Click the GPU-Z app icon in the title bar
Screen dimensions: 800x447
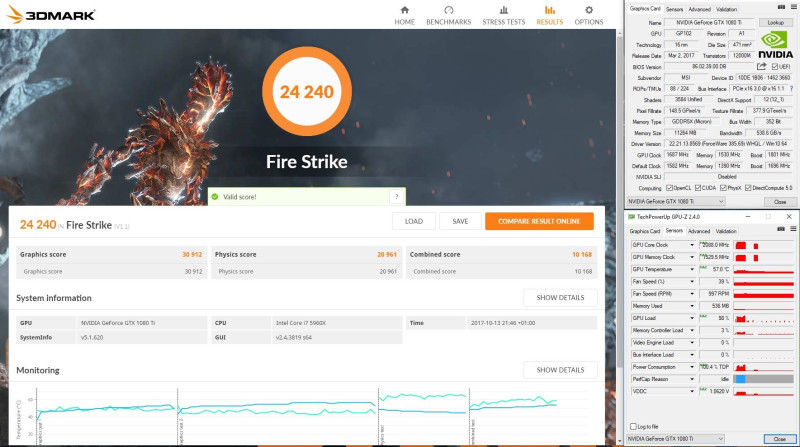coord(631,217)
